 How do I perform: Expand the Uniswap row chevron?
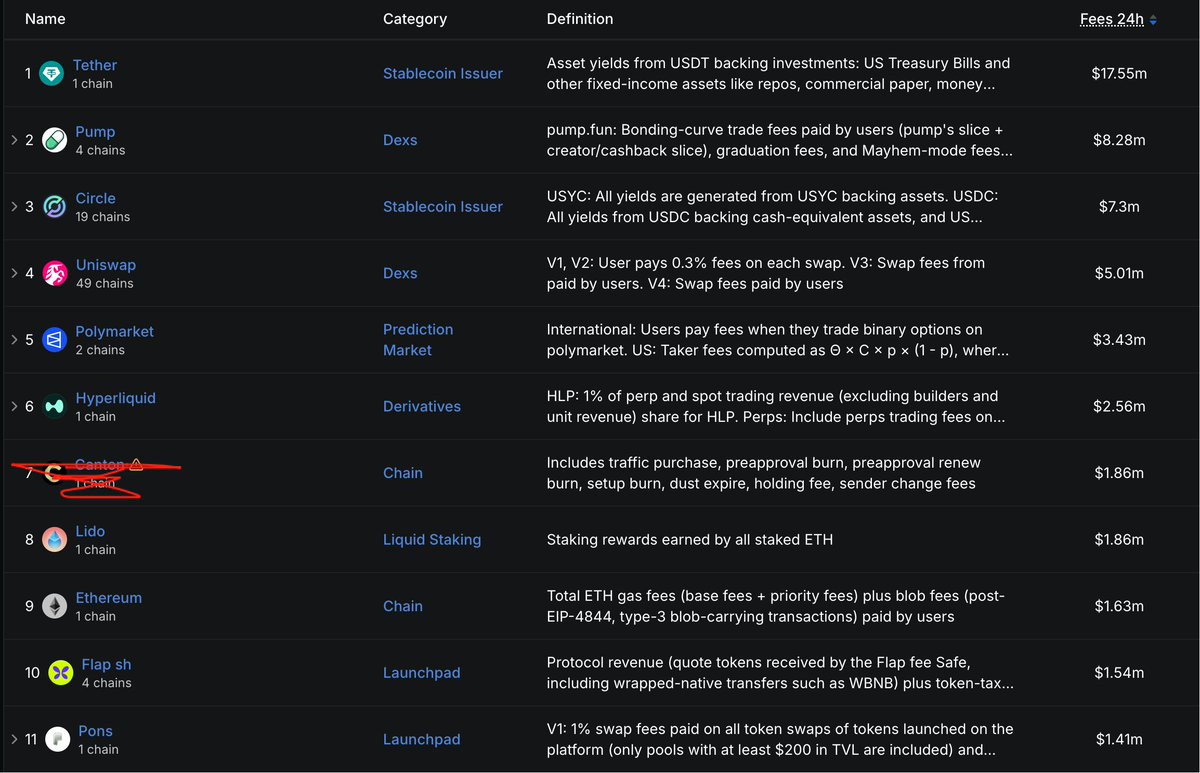14,273
